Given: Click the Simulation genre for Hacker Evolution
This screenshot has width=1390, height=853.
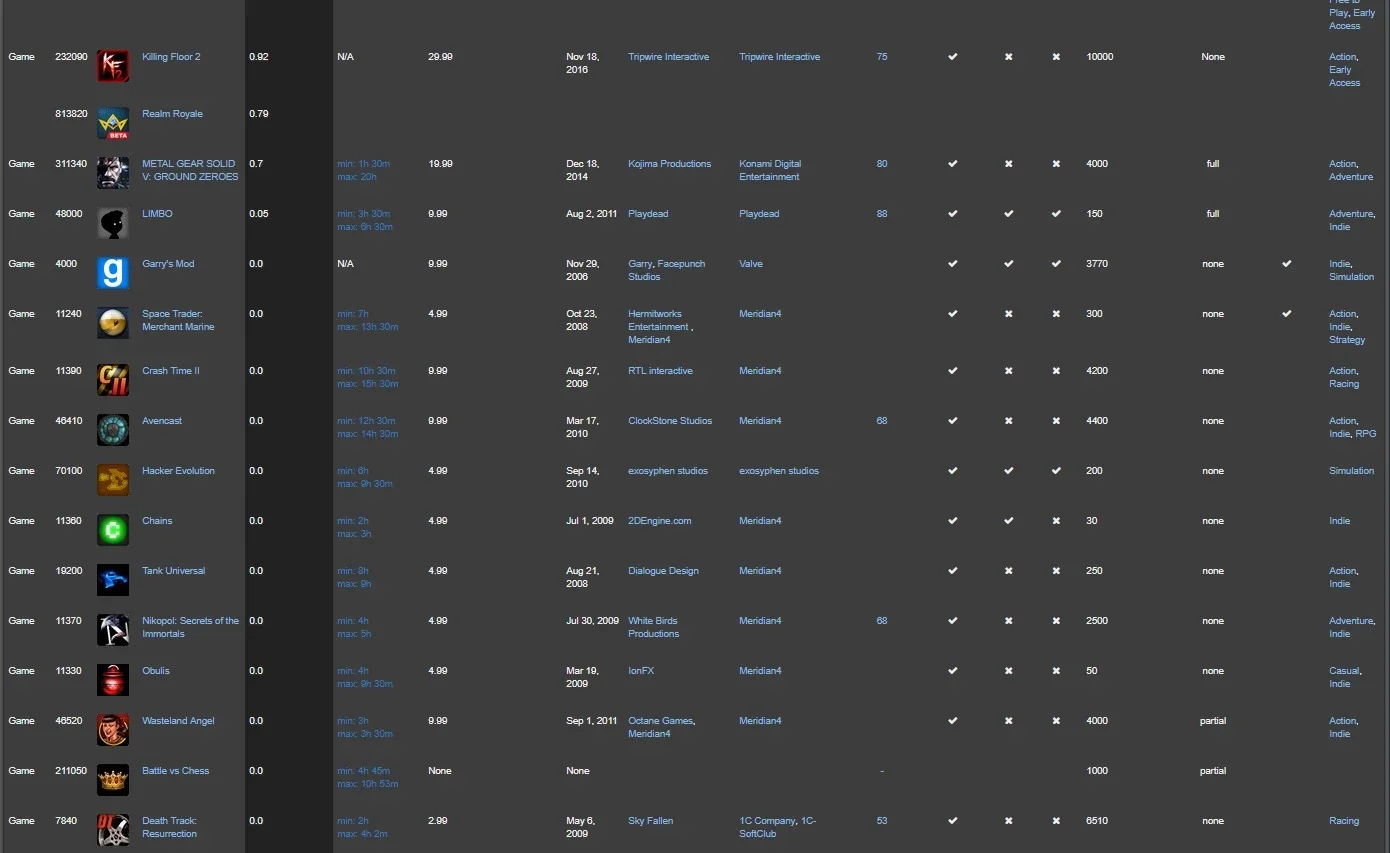Looking at the screenshot, I should [x=1351, y=471].
